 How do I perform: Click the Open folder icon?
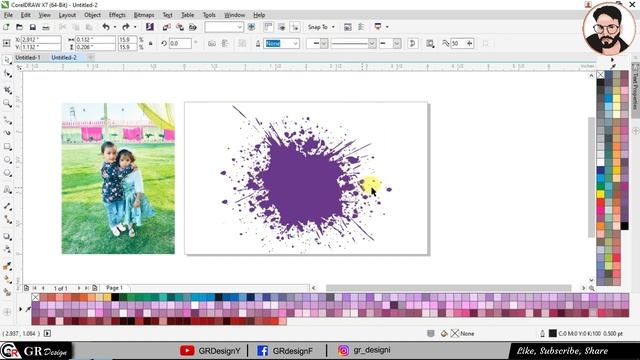[19, 27]
